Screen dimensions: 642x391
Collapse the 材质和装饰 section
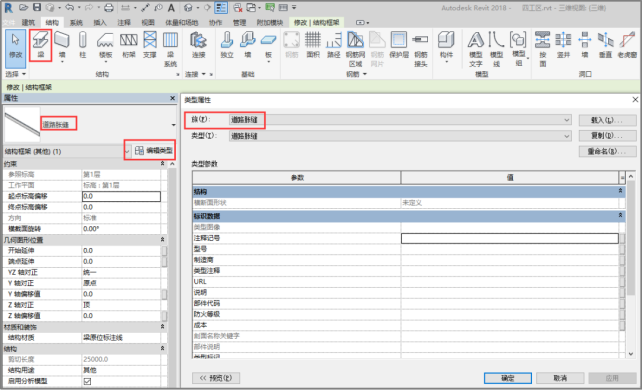[x=163, y=327]
